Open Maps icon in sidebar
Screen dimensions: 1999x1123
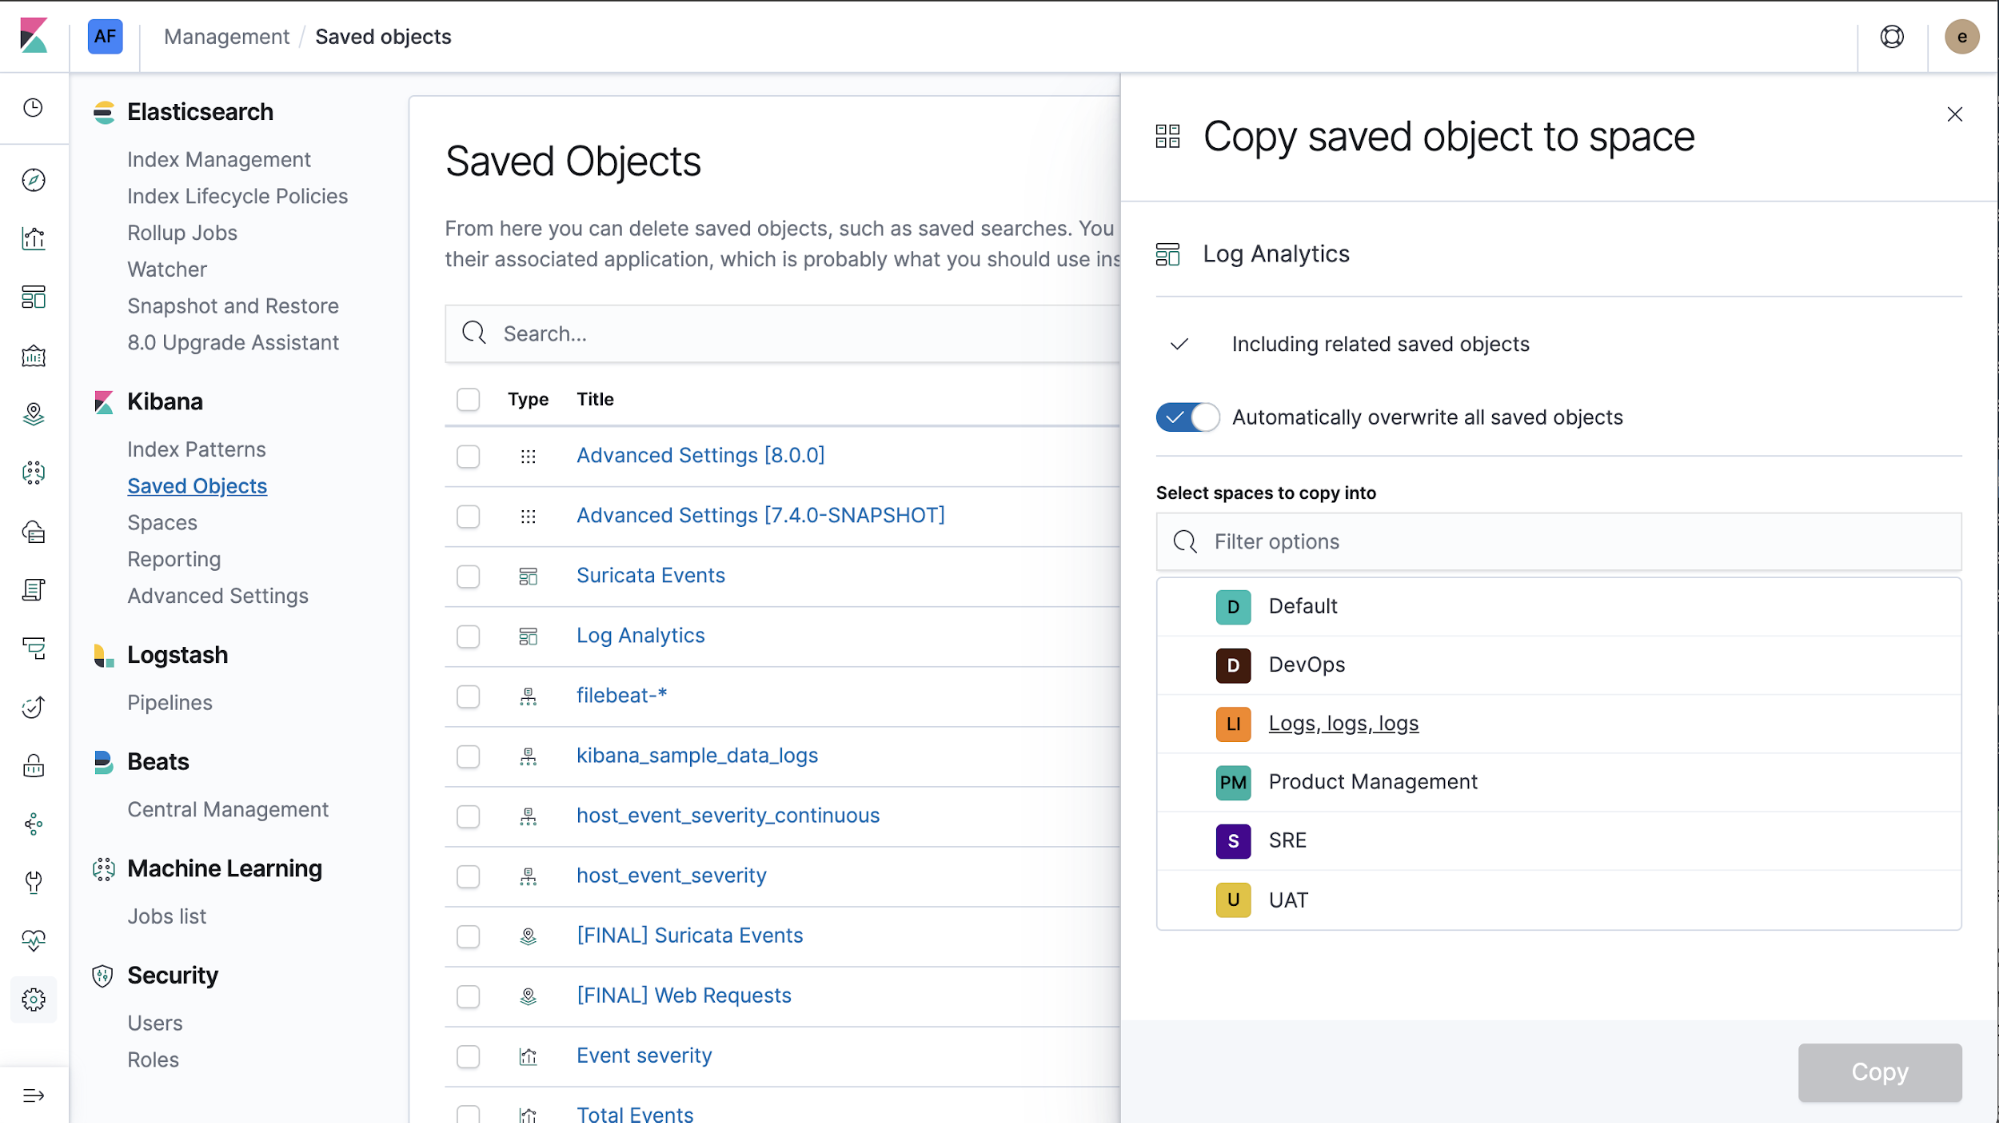click(x=34, y=414)
